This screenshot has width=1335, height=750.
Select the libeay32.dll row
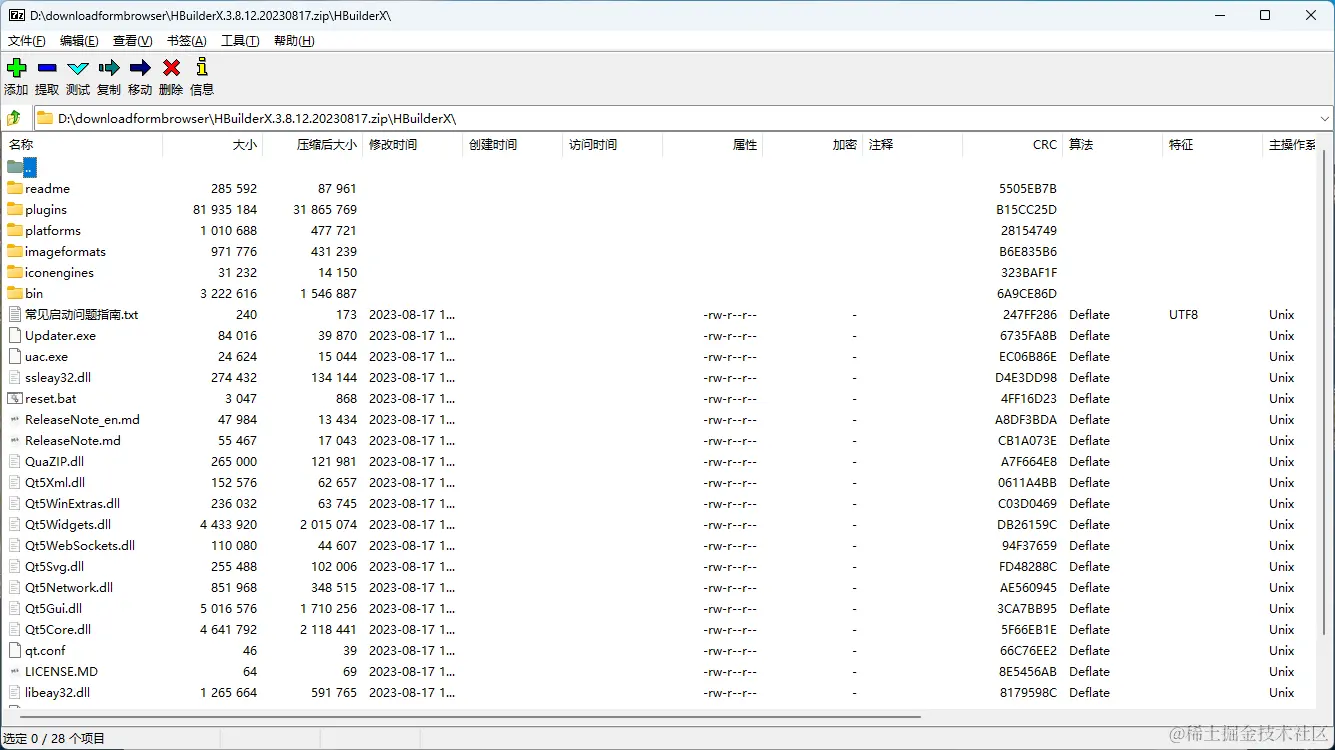(x=660, y=692)
